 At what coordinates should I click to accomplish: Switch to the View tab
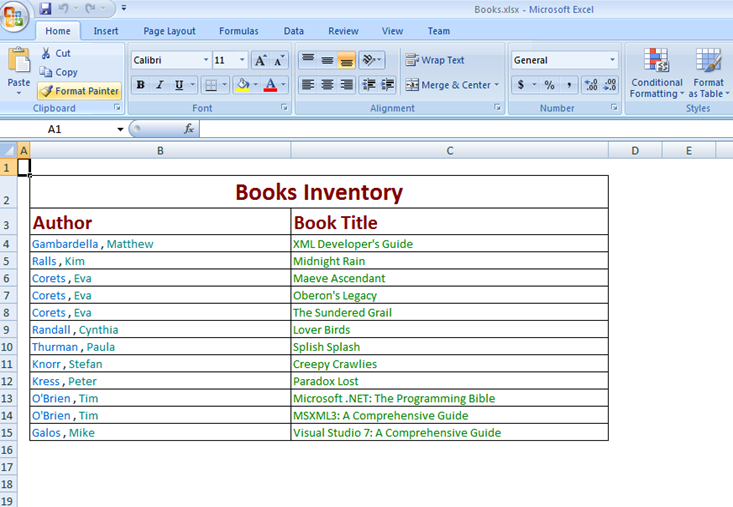[392, 31]
